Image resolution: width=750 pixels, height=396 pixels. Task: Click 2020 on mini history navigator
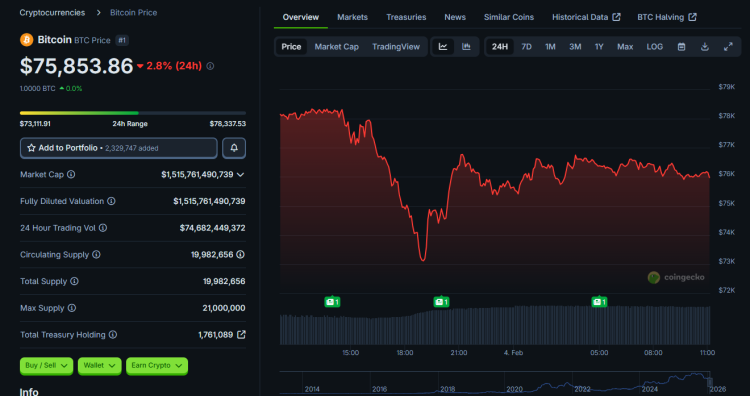515,389
